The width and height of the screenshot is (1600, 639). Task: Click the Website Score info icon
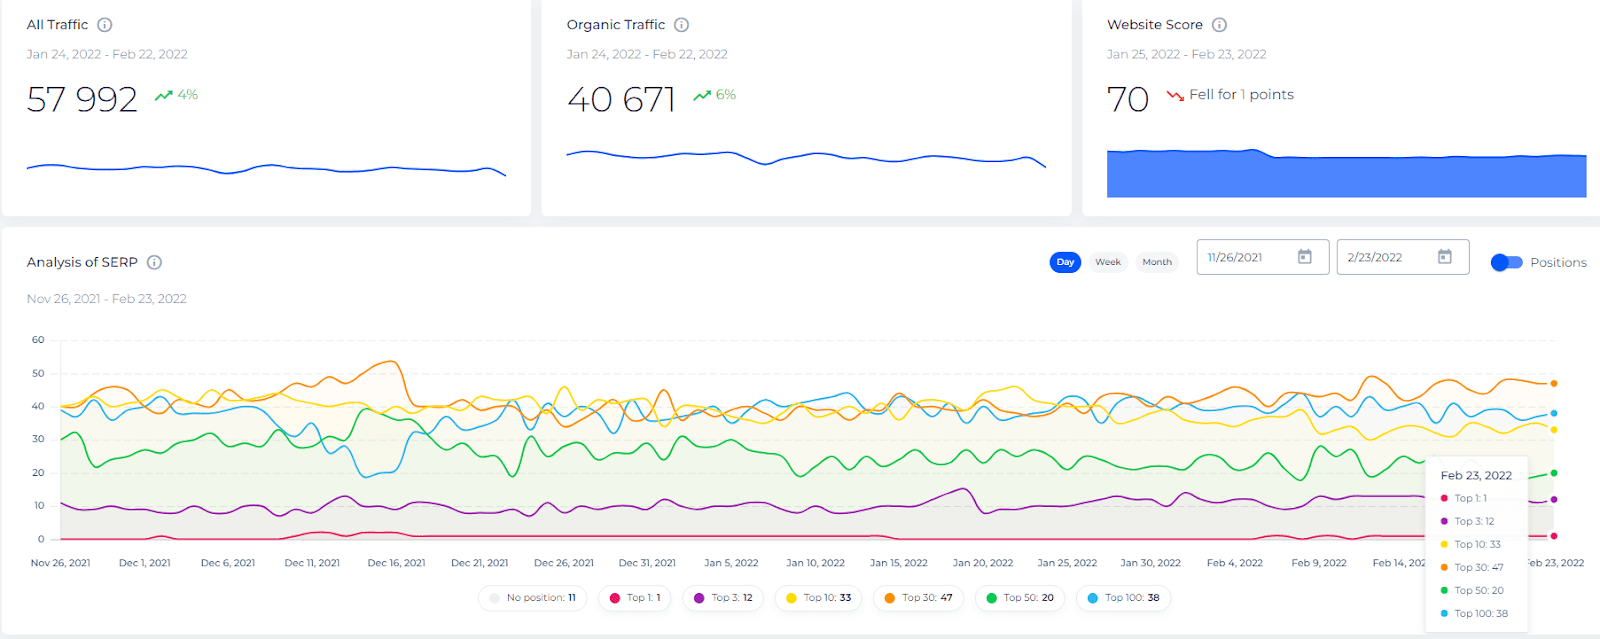pyautogui.click(x=1219, y=25)
